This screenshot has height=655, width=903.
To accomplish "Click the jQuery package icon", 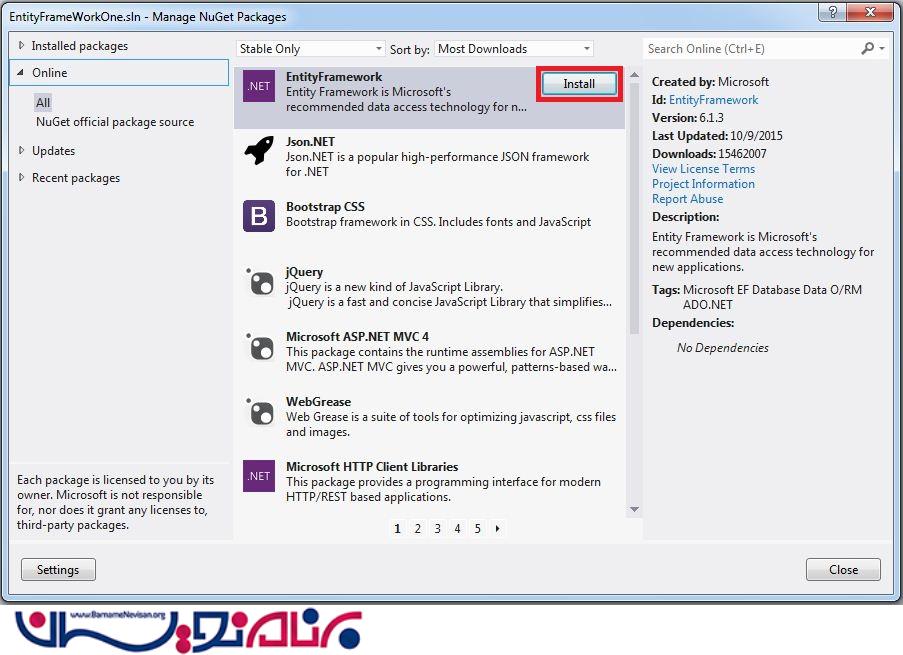I will pos(259,281).
